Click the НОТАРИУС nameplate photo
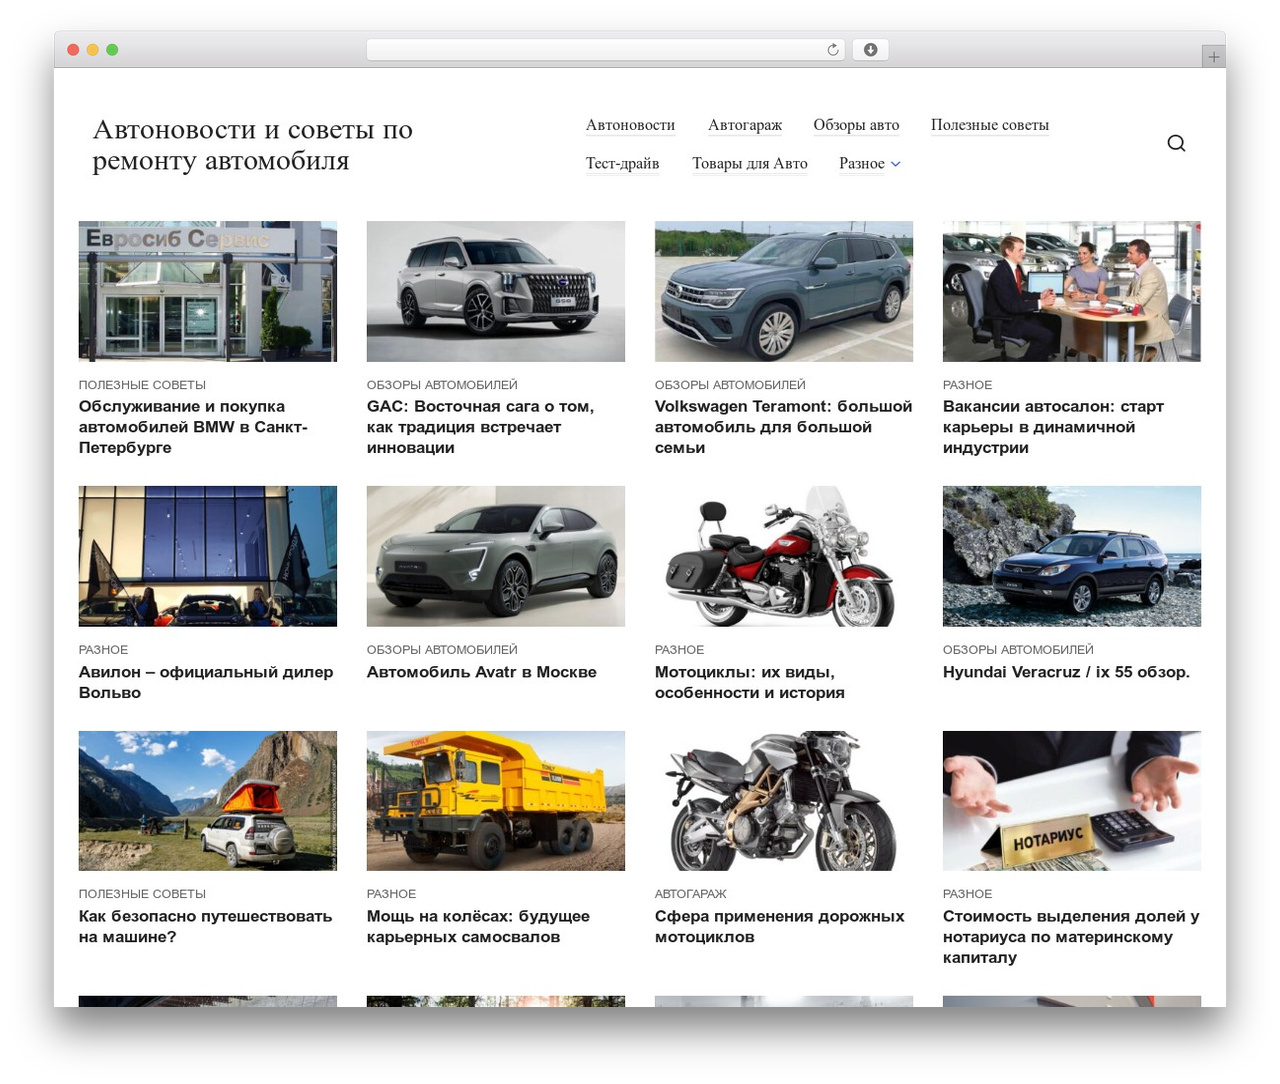 click(x=1072, y=801)
